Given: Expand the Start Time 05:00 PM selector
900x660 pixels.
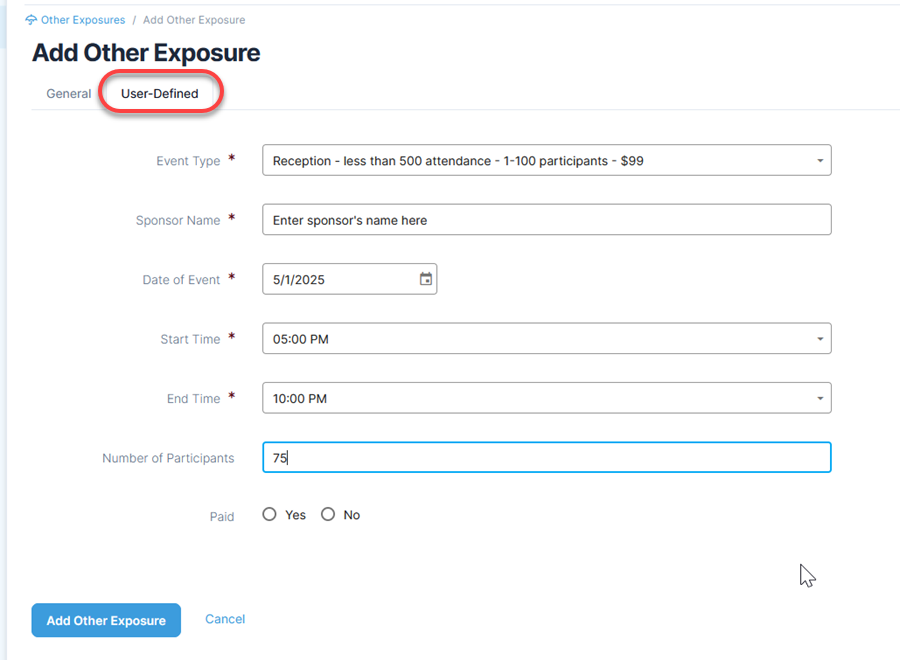Looking at the screenshot, I should 546,339.
